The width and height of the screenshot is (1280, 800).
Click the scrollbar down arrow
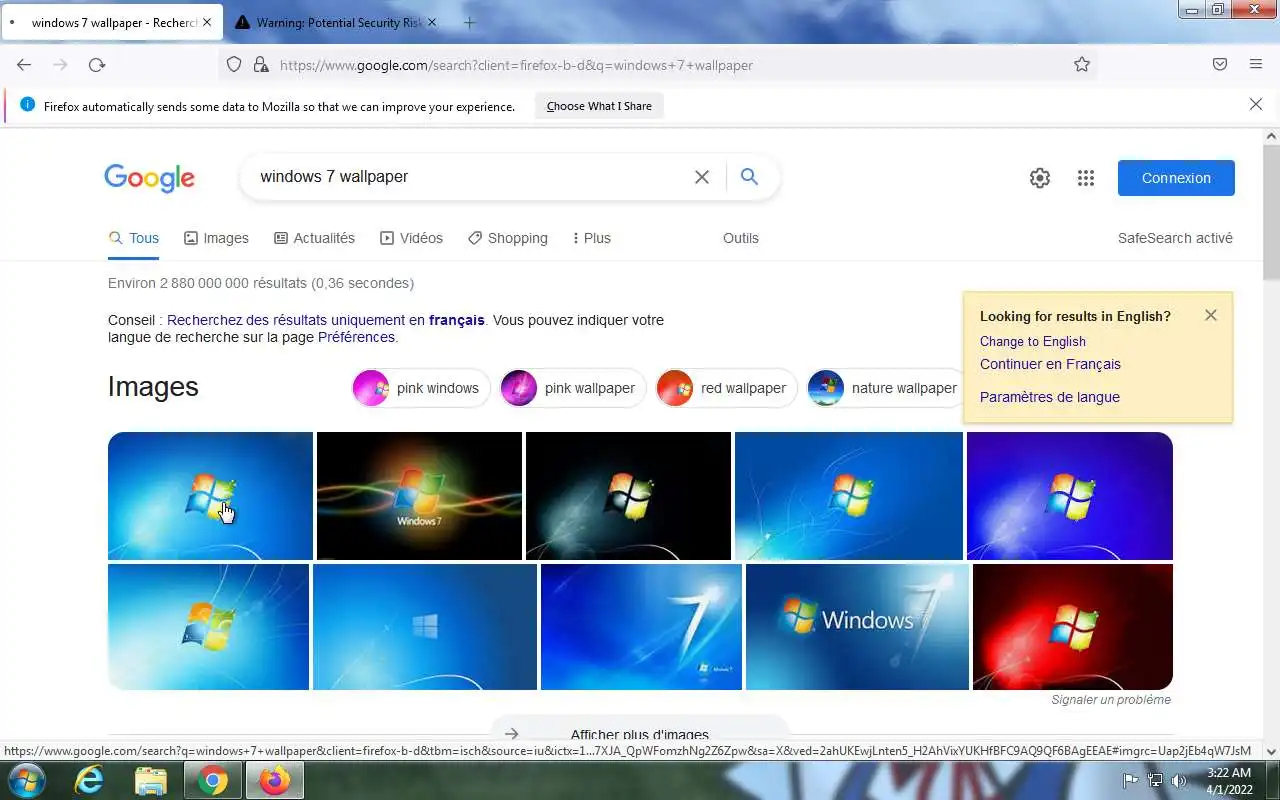click(1271, 752)
